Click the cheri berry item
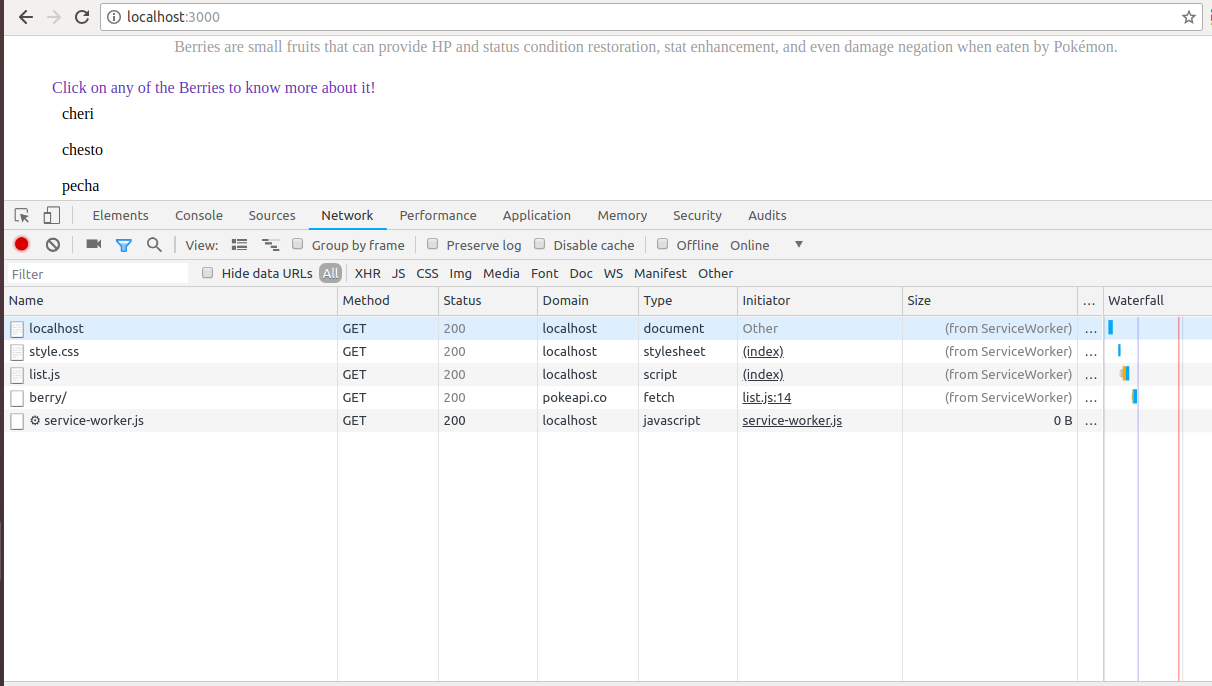The image size is (1212, 686). click(78, 114)
